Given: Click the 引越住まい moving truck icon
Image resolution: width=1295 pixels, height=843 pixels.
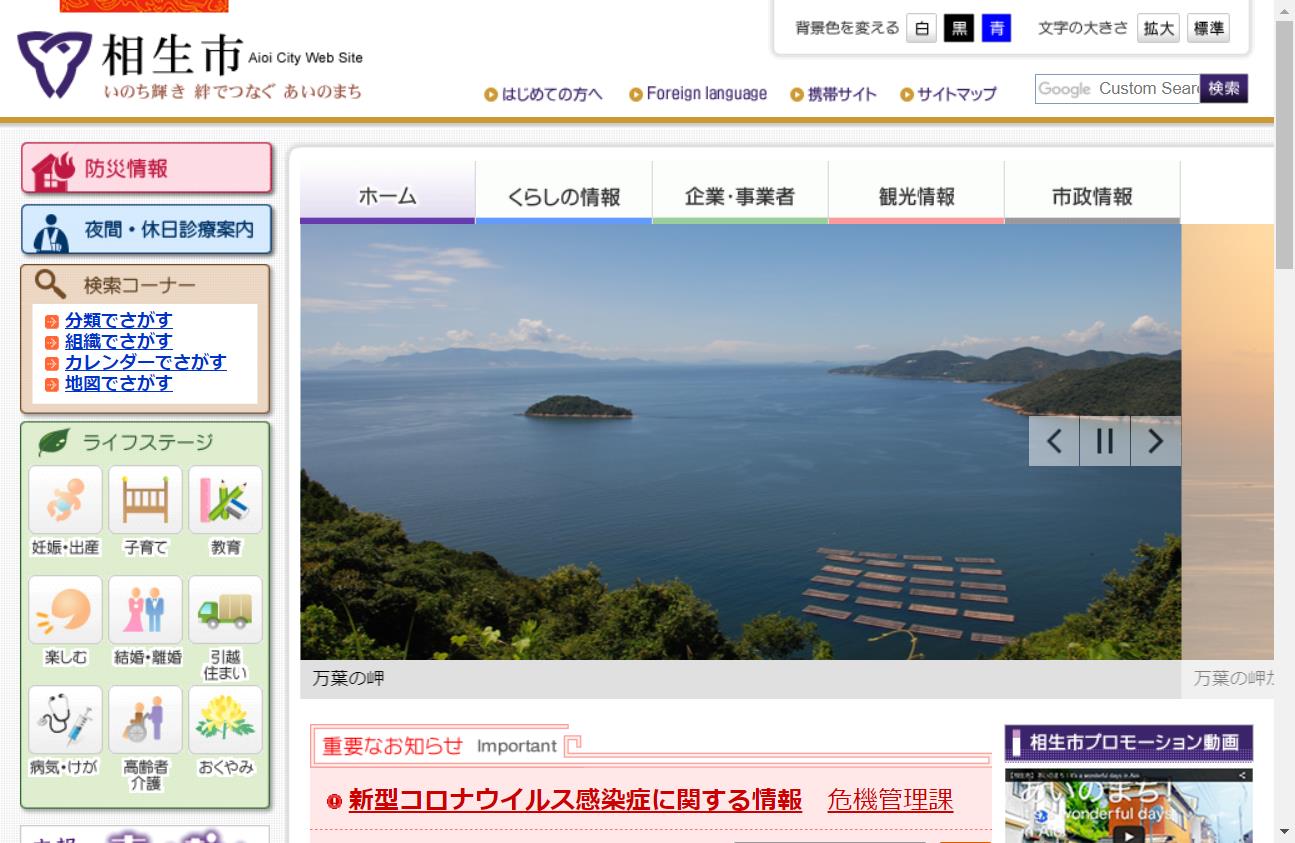Looking at the screenshot, I should 224,610.
